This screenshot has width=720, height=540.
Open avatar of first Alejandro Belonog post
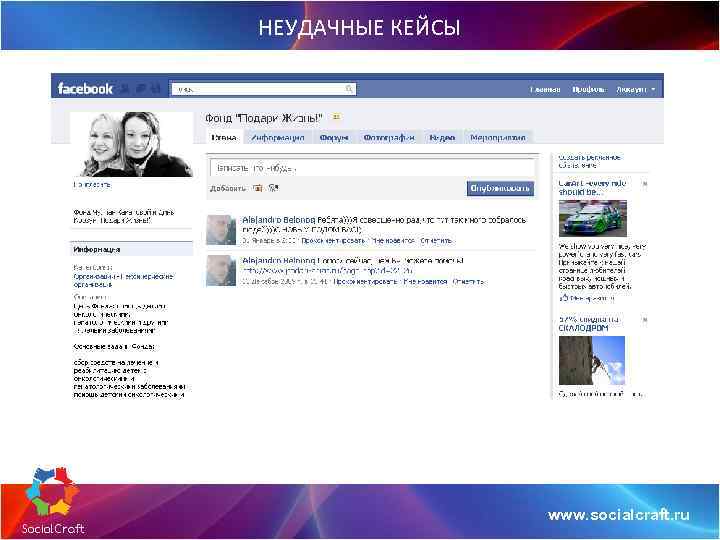221,230
